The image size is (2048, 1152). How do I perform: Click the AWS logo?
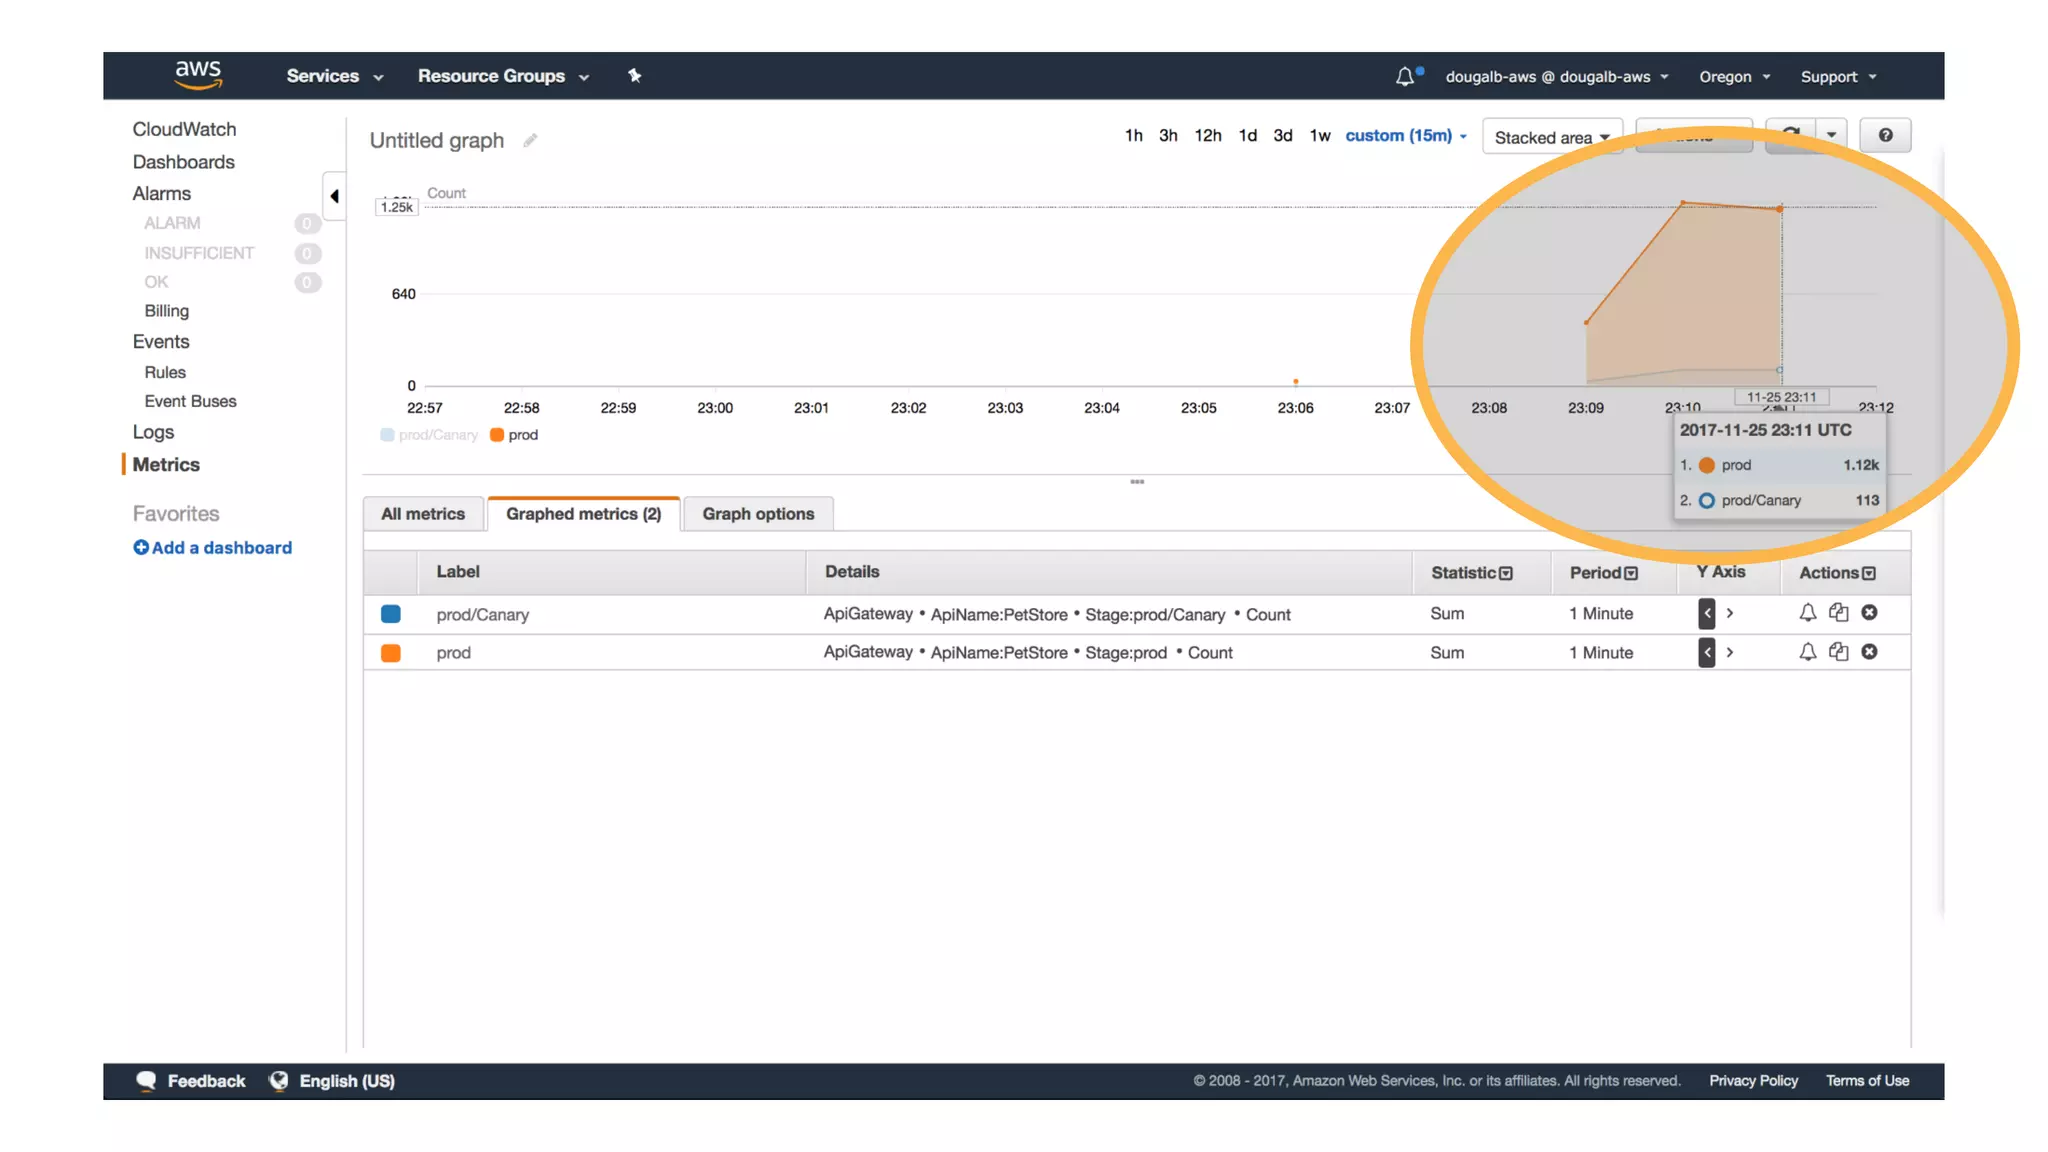pyautogui.click(x=198, y=75)
